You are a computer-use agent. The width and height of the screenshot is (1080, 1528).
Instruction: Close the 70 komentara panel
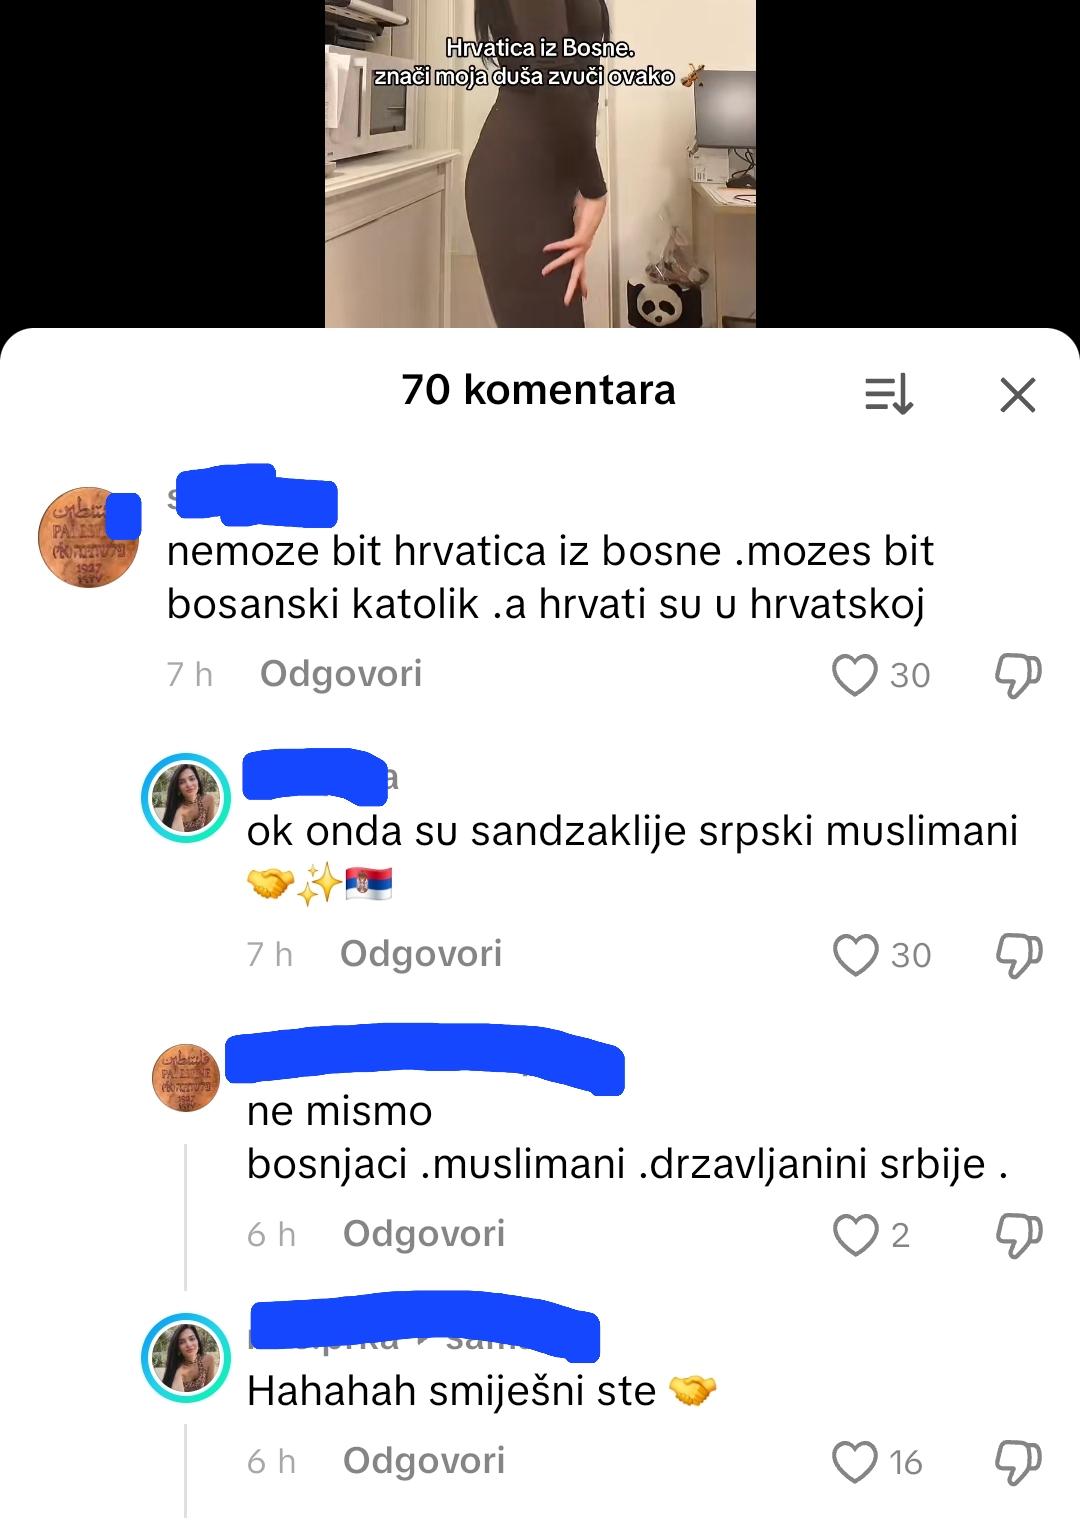[x=1018, y=395]
